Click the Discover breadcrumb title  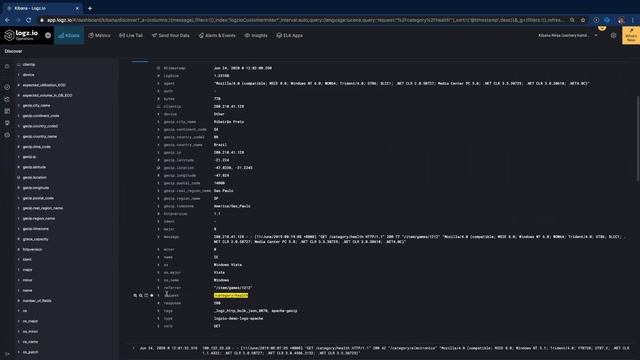[x=13, y=51]
